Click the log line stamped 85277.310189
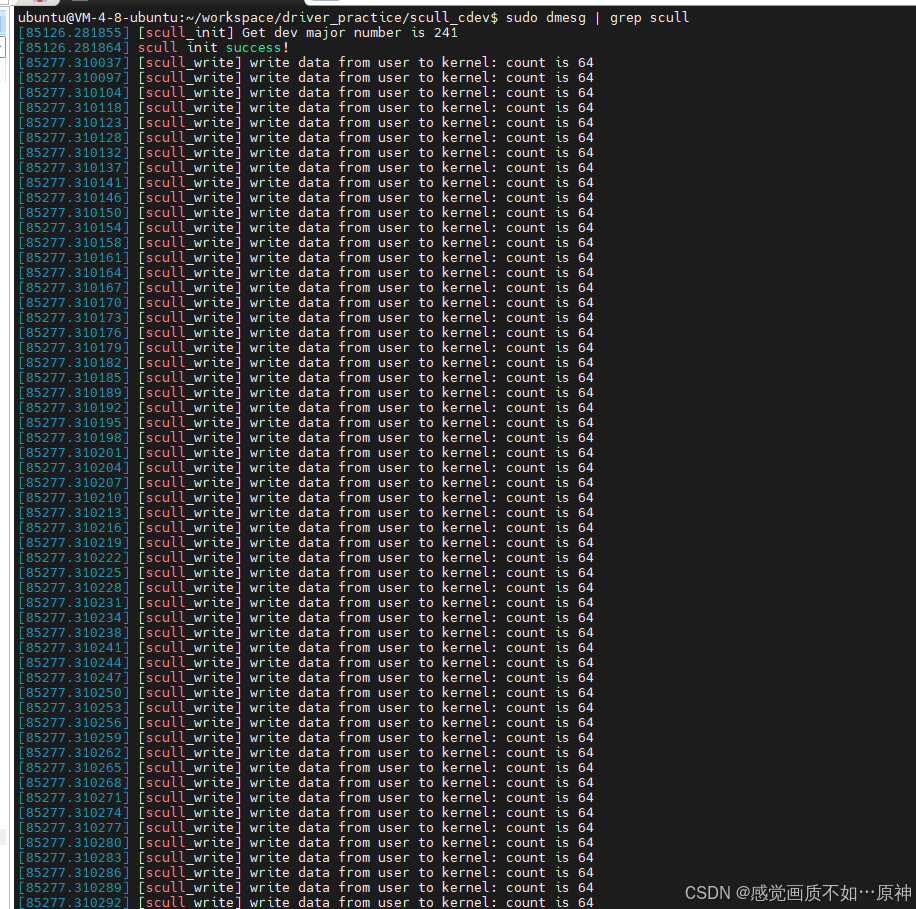The height and width of the screenshot is (909, 916). pyautogui.click(x=306, y=393)
